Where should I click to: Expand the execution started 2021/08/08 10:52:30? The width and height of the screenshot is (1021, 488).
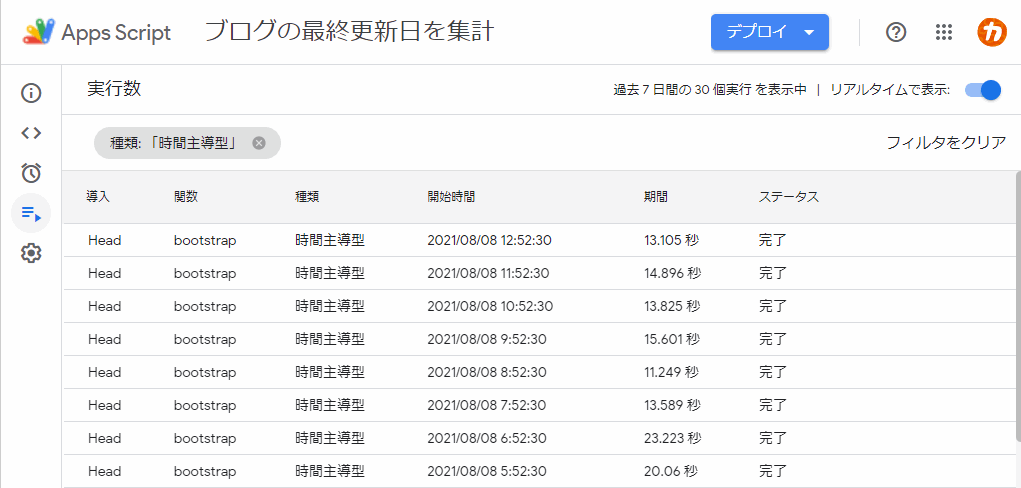tap(540, 306)
